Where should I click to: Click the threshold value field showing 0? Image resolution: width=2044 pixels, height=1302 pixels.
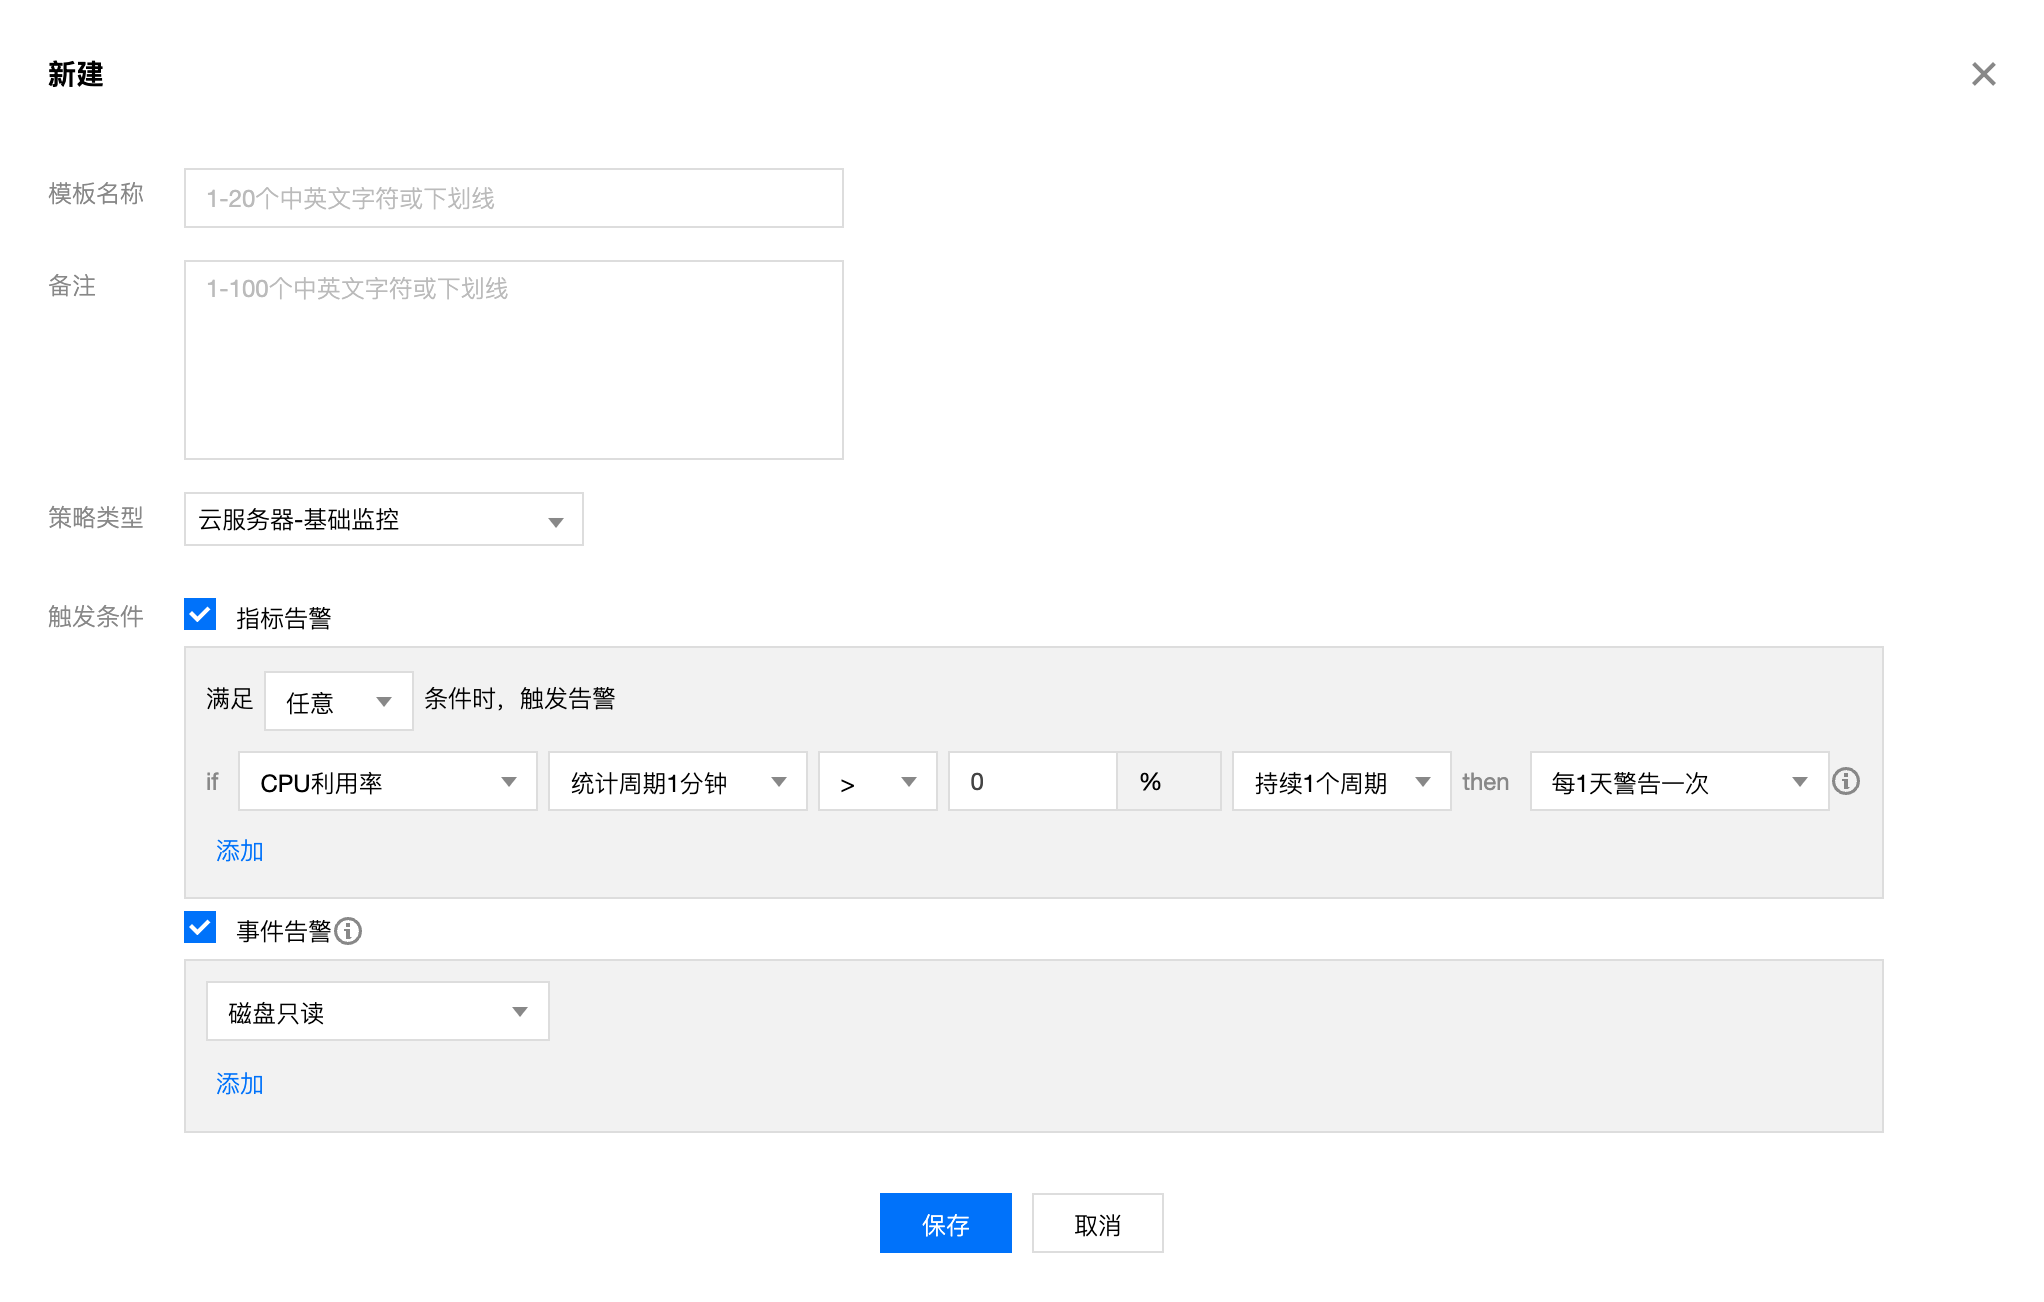pos(1031,781)
